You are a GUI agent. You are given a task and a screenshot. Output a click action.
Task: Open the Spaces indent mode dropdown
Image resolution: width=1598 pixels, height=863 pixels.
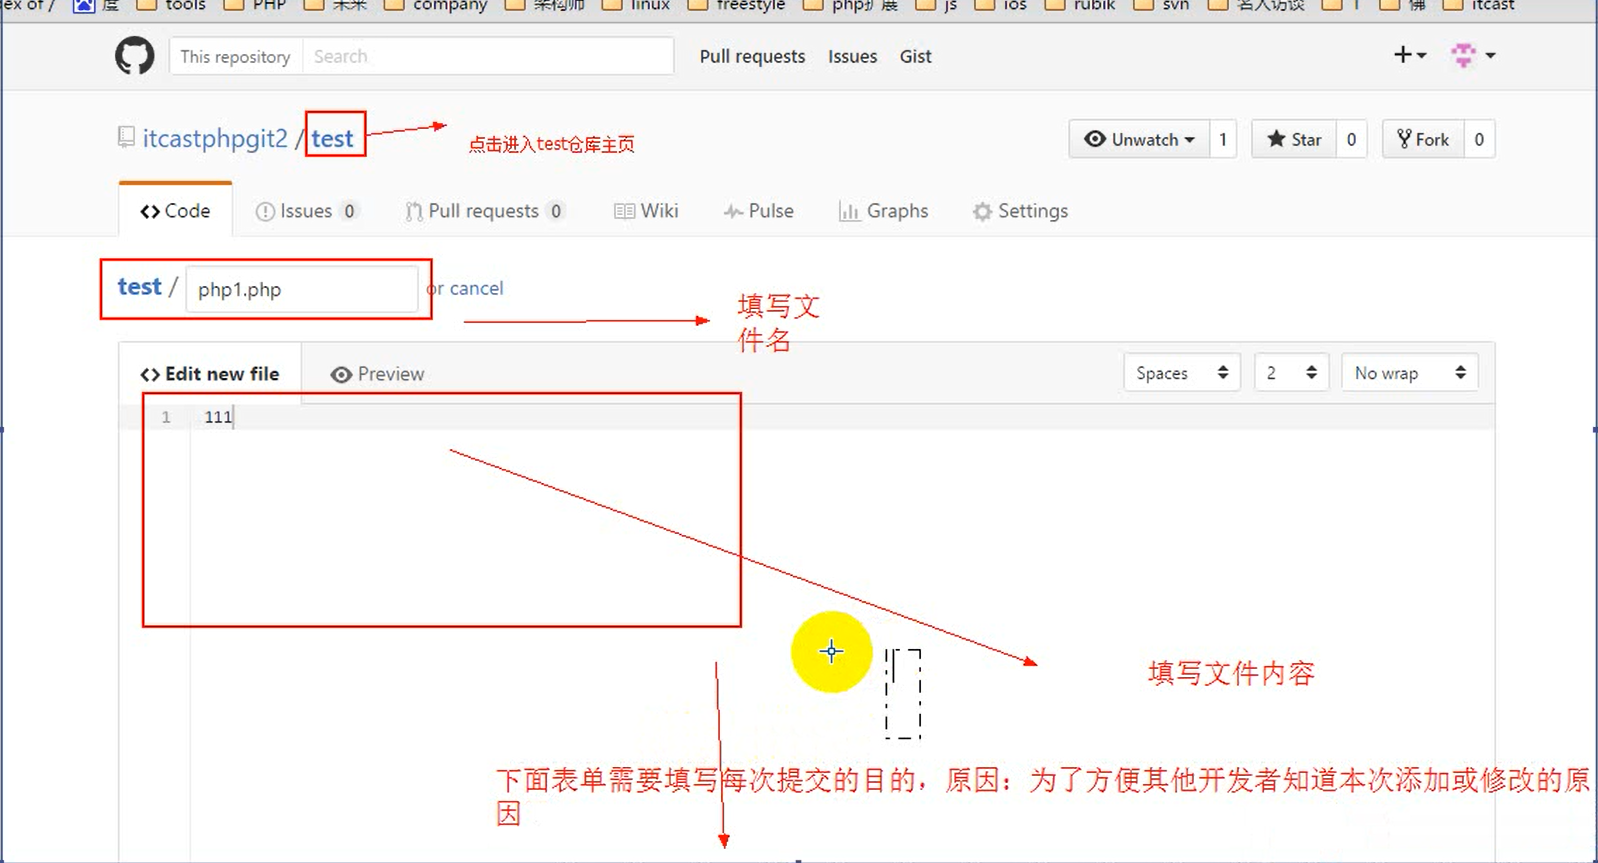[1182, 373]
